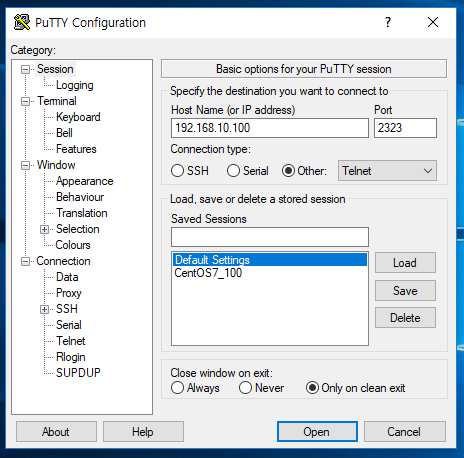Collapse the Session tree node
The width and height of the screenshot is (464, 458).
(25, 69)
